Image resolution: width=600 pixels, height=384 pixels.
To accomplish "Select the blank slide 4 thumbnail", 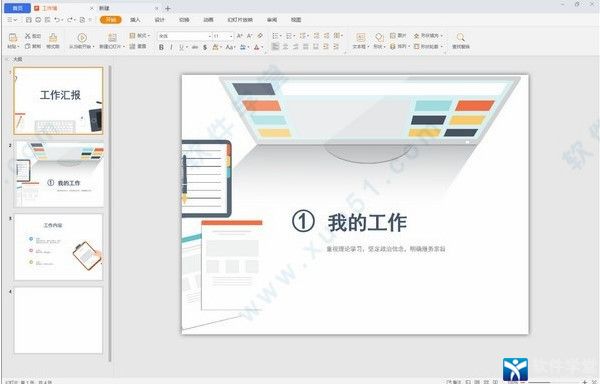I will point(58,320).
